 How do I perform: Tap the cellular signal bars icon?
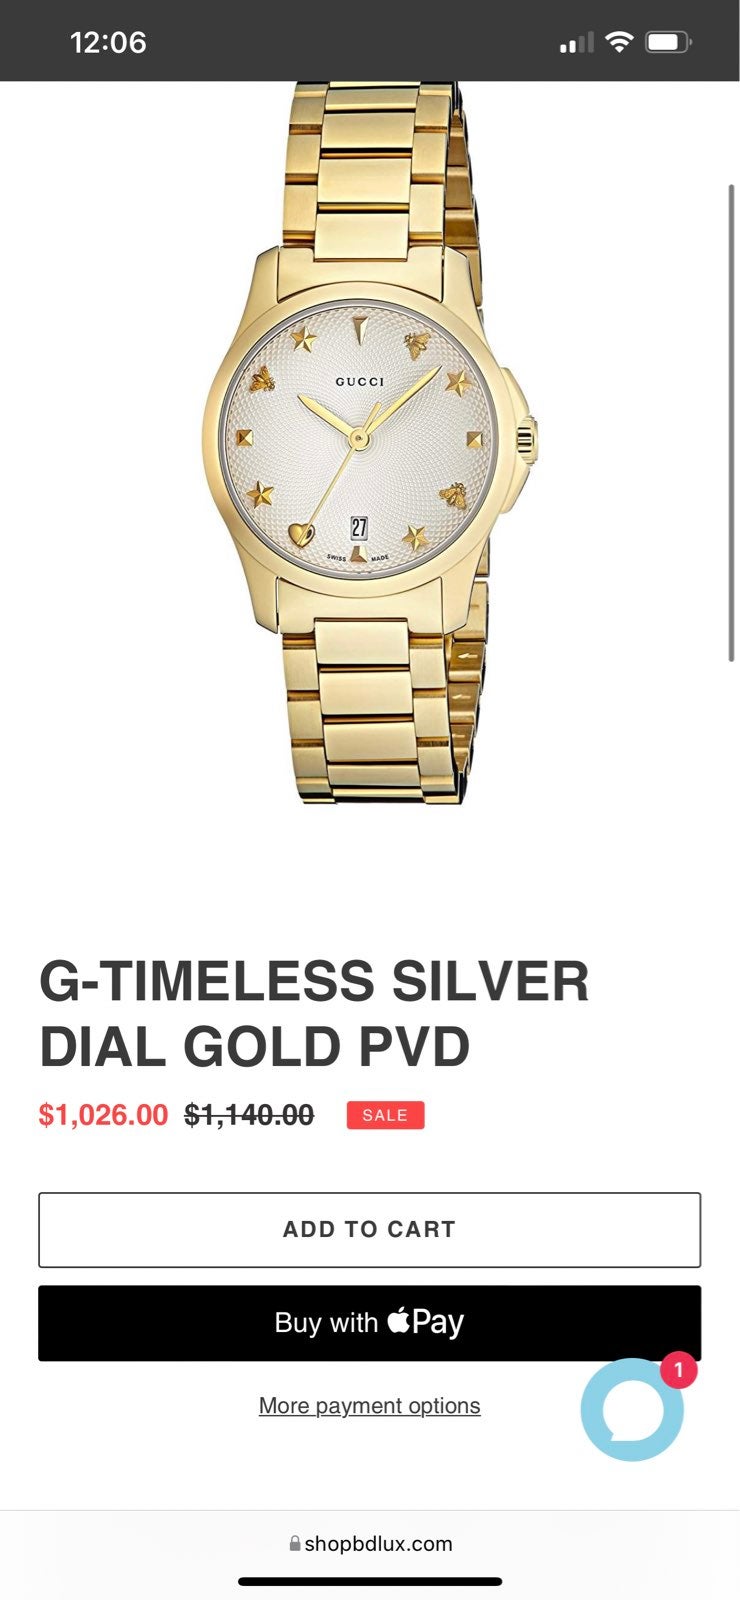(x=576, y=42)
